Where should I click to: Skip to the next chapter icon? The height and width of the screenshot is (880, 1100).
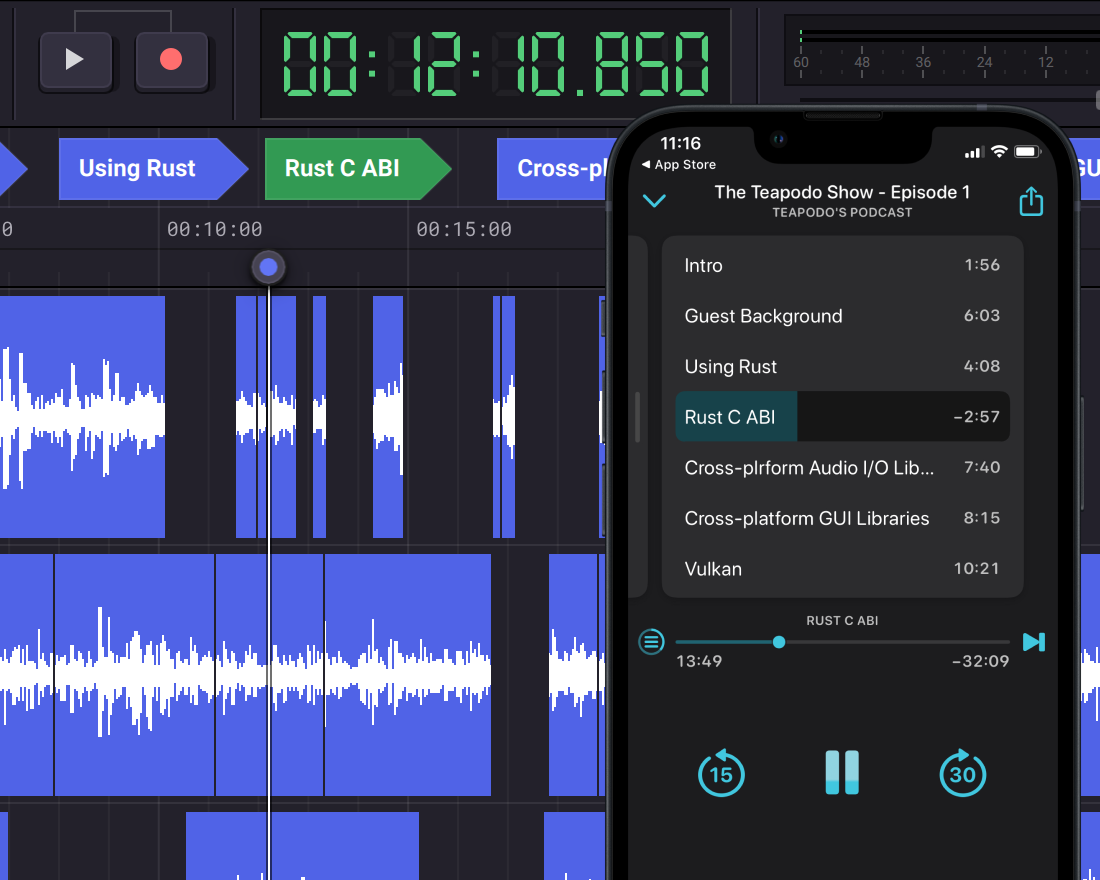click(1034, 641)
